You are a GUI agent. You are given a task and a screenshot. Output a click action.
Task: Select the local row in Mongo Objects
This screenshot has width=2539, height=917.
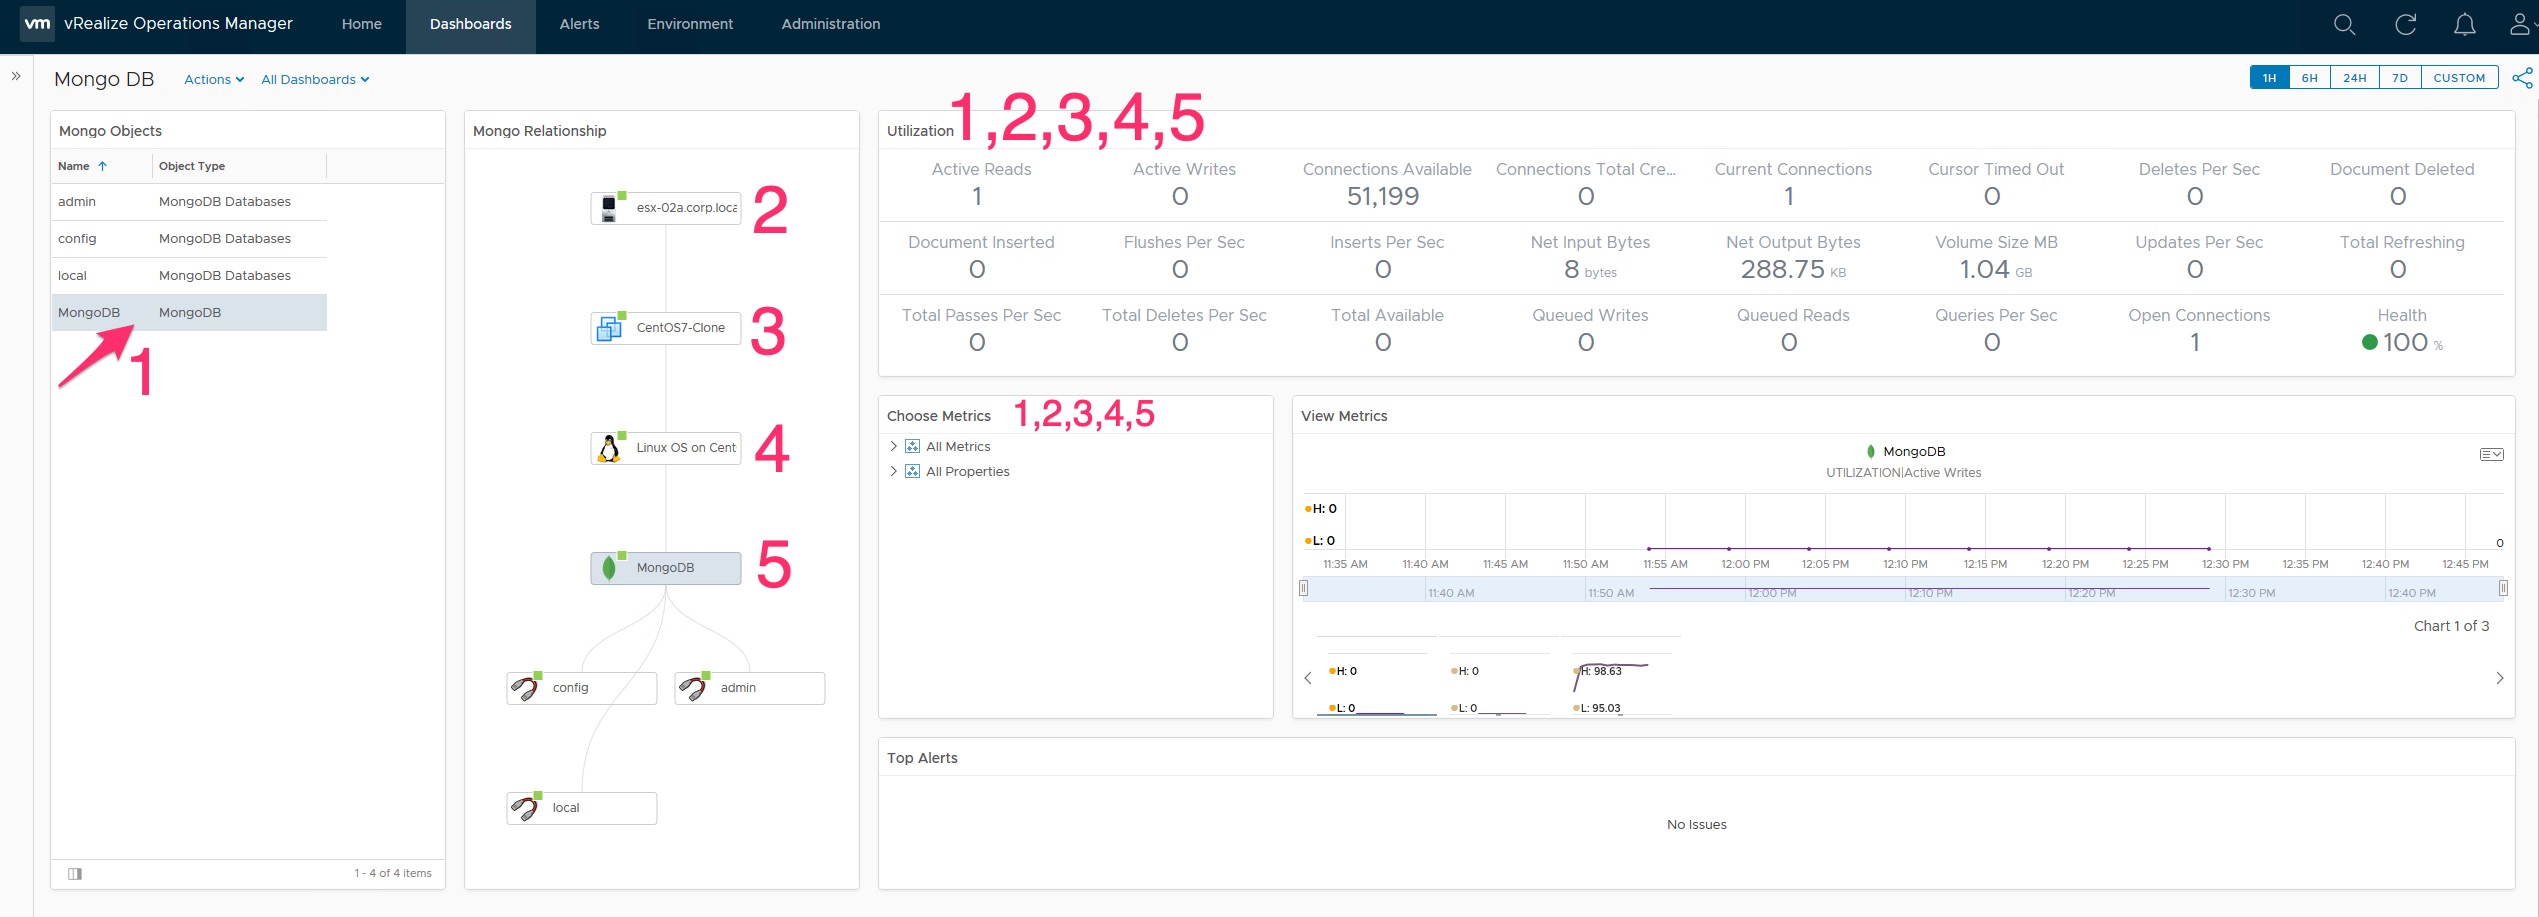tap(190, 276)
